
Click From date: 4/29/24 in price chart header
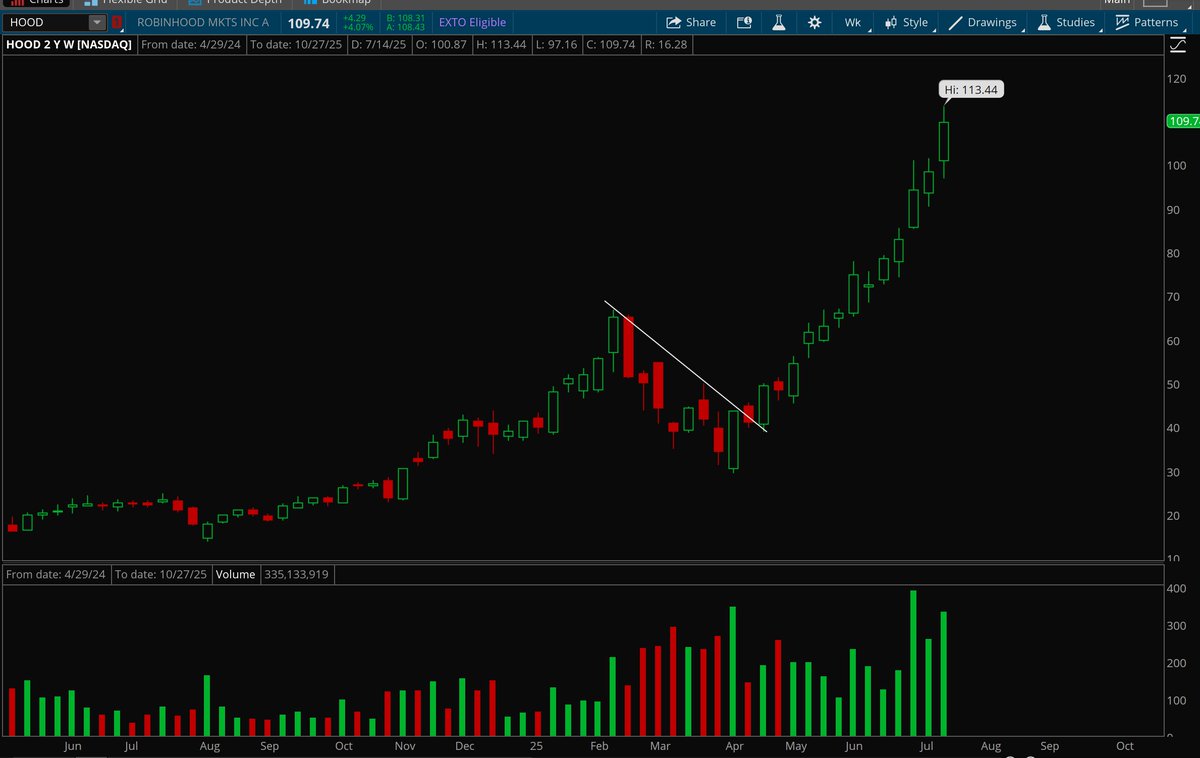[x=190, y=44]
